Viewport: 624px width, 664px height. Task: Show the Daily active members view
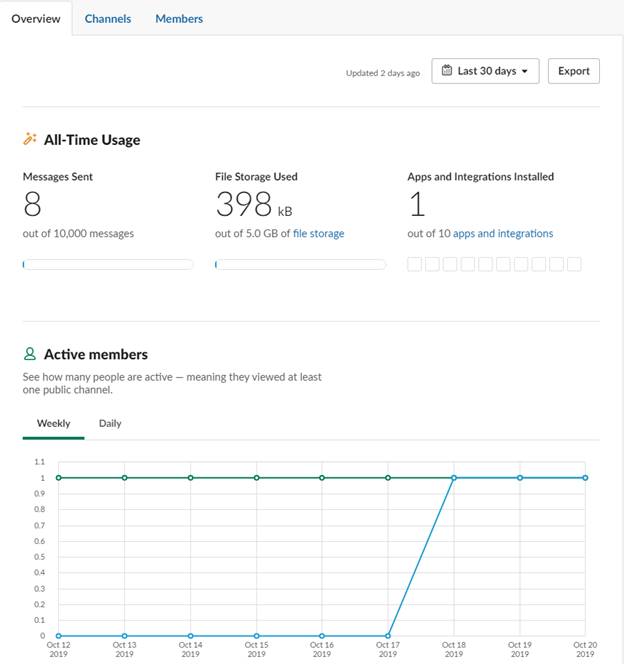pyautogui.click(x=110, y=423)
